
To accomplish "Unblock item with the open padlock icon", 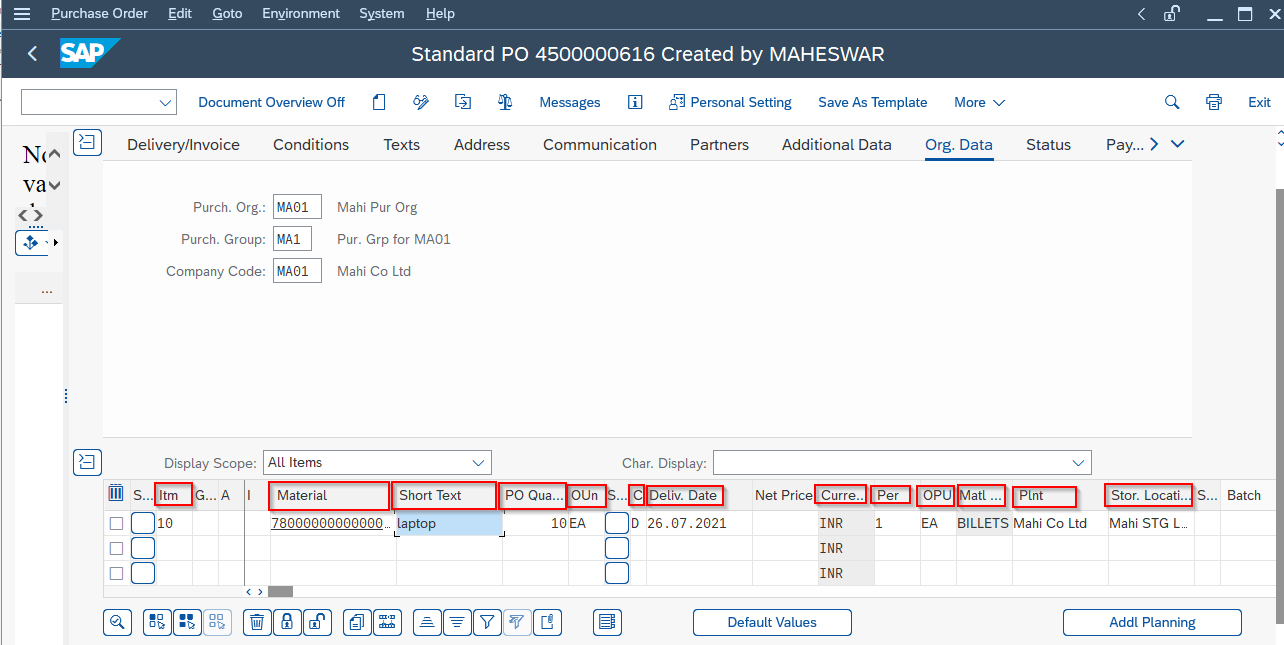I will pyautogui.click(x=316, y=622).
